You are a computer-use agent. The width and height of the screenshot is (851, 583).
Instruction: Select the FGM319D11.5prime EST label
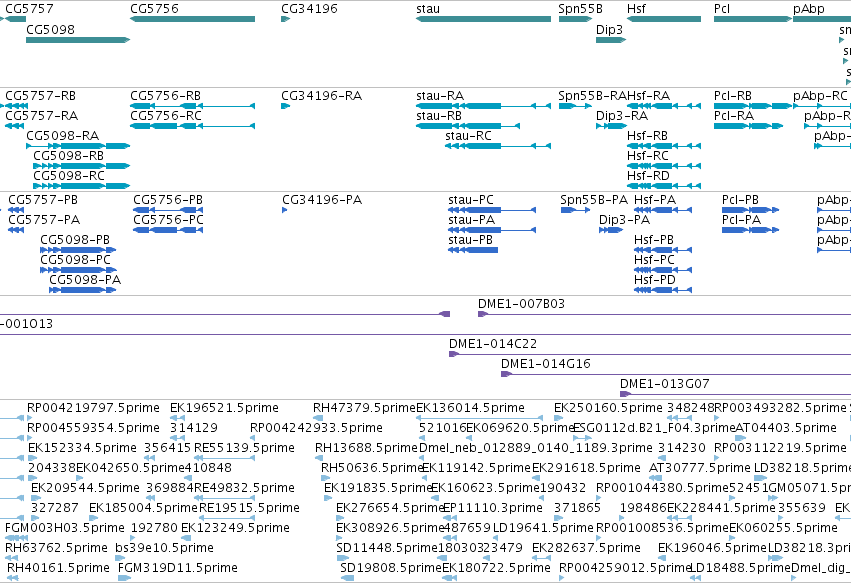click(177, 568)
